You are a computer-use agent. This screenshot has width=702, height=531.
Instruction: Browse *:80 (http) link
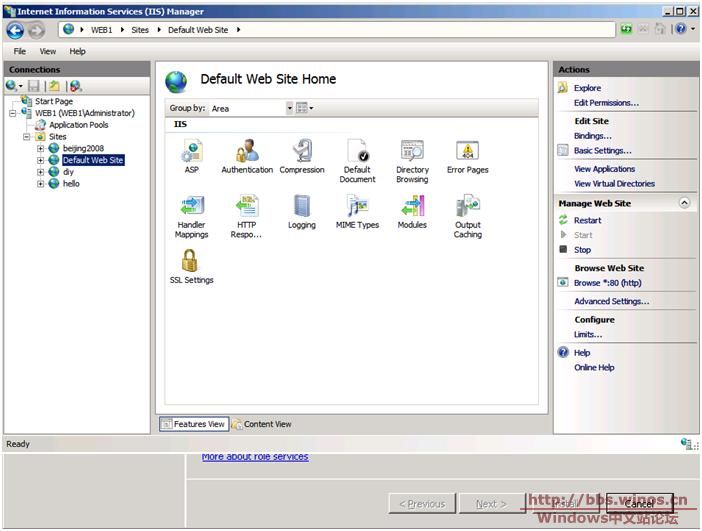coord(608,283)
